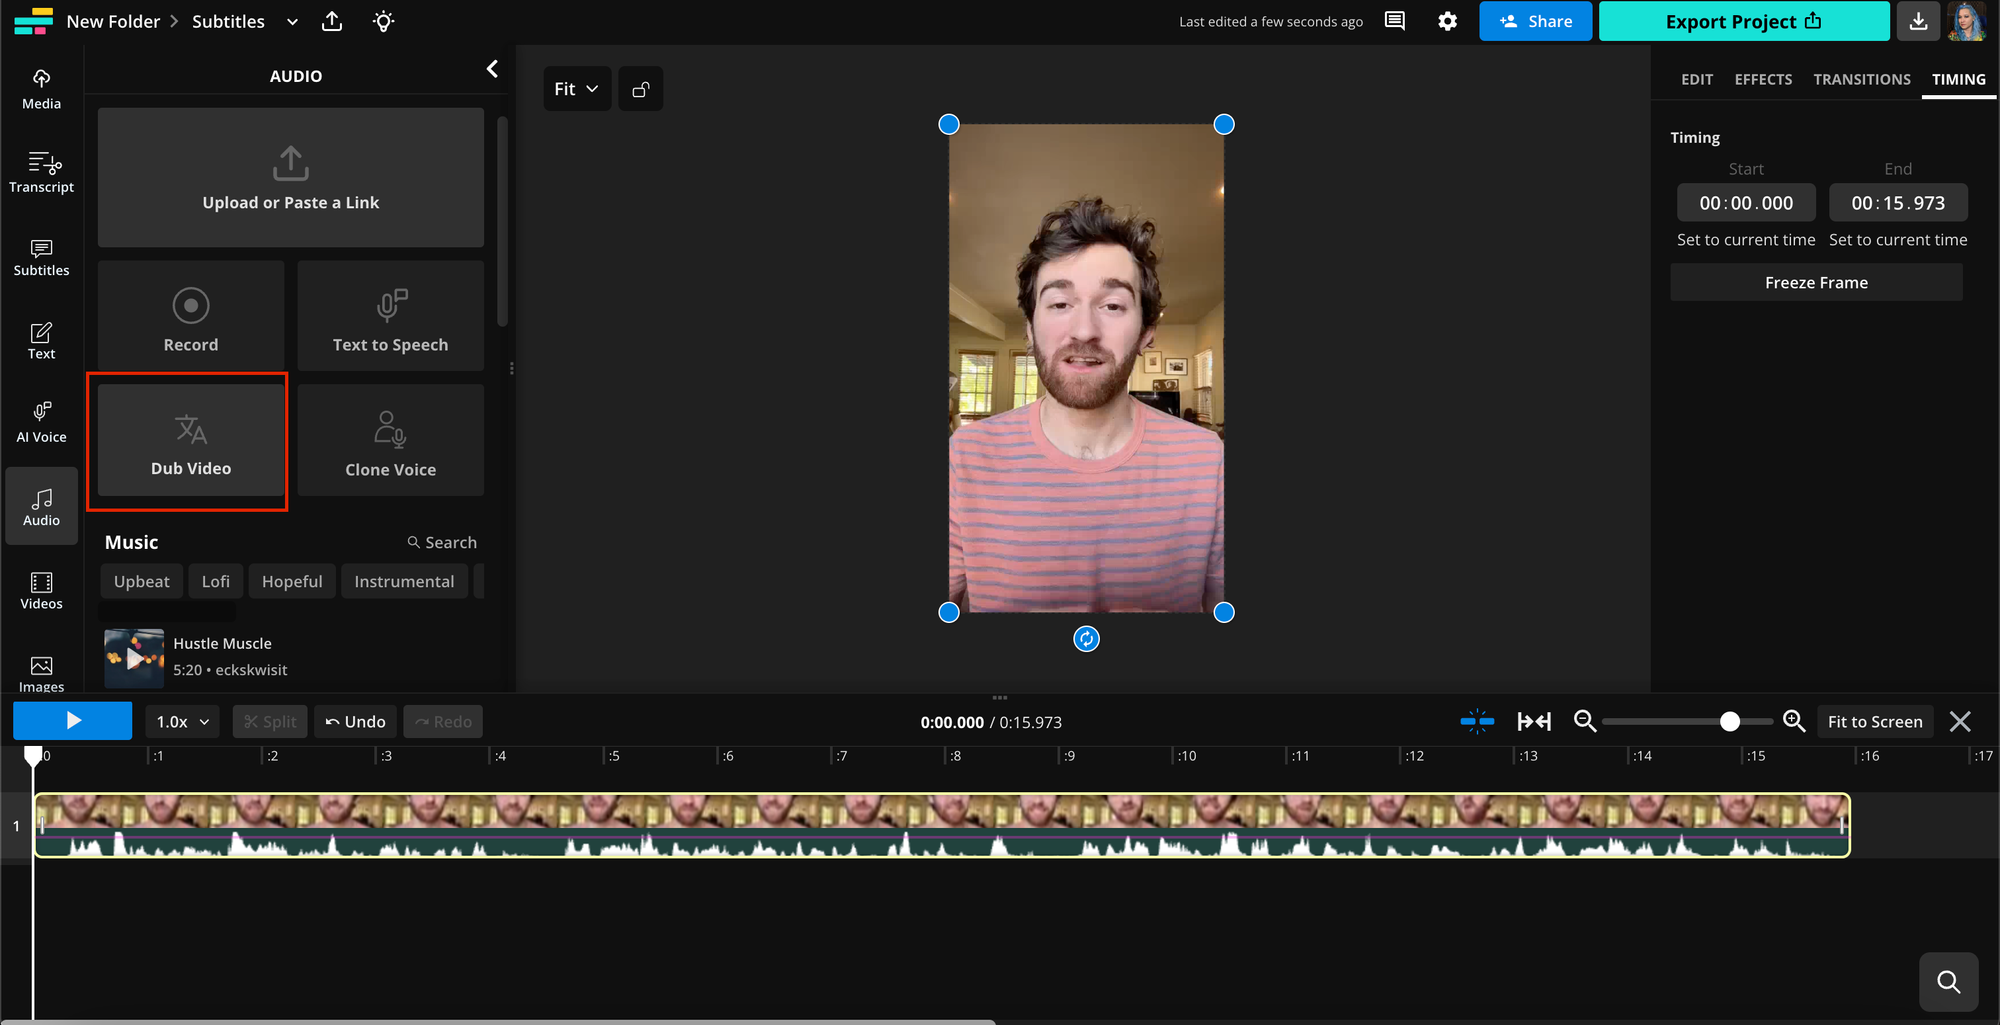2000x1025 pixels.
Task: Click Fit to Screen button
Action: click(x=1875, y=721)
